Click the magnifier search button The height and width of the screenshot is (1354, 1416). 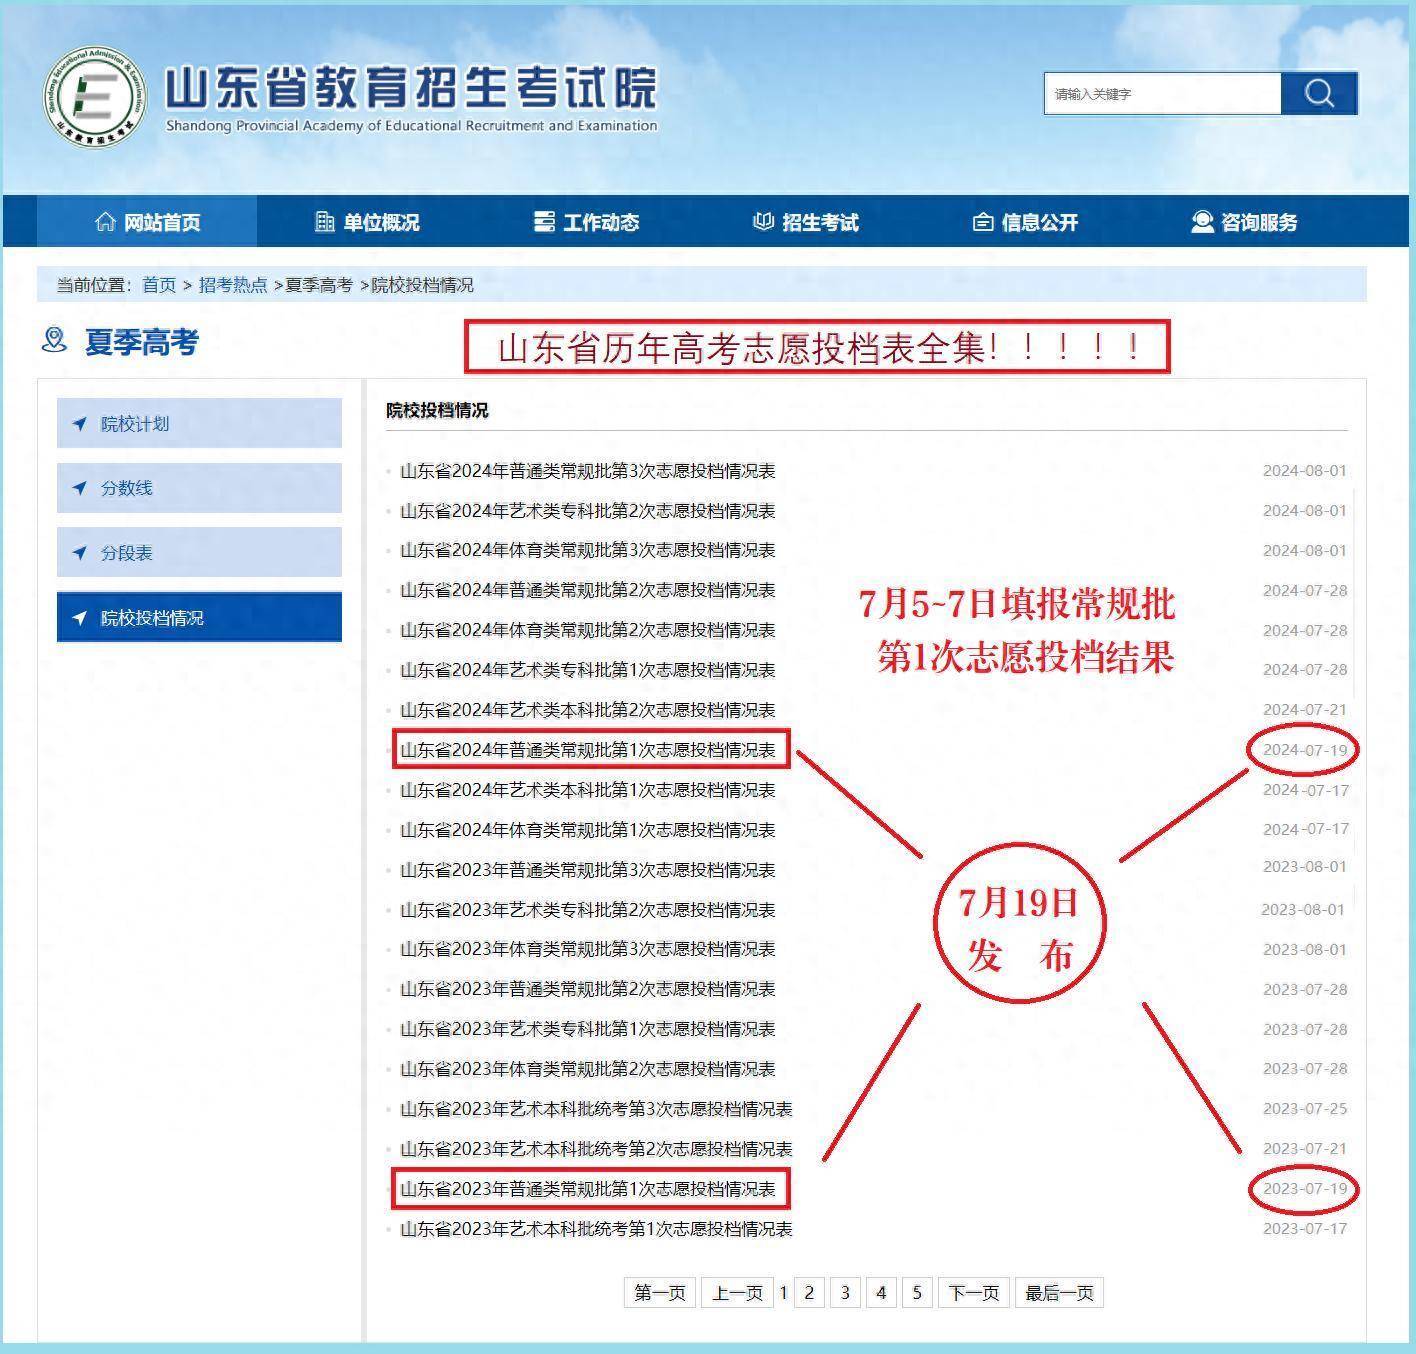(x=1319, y=94)
